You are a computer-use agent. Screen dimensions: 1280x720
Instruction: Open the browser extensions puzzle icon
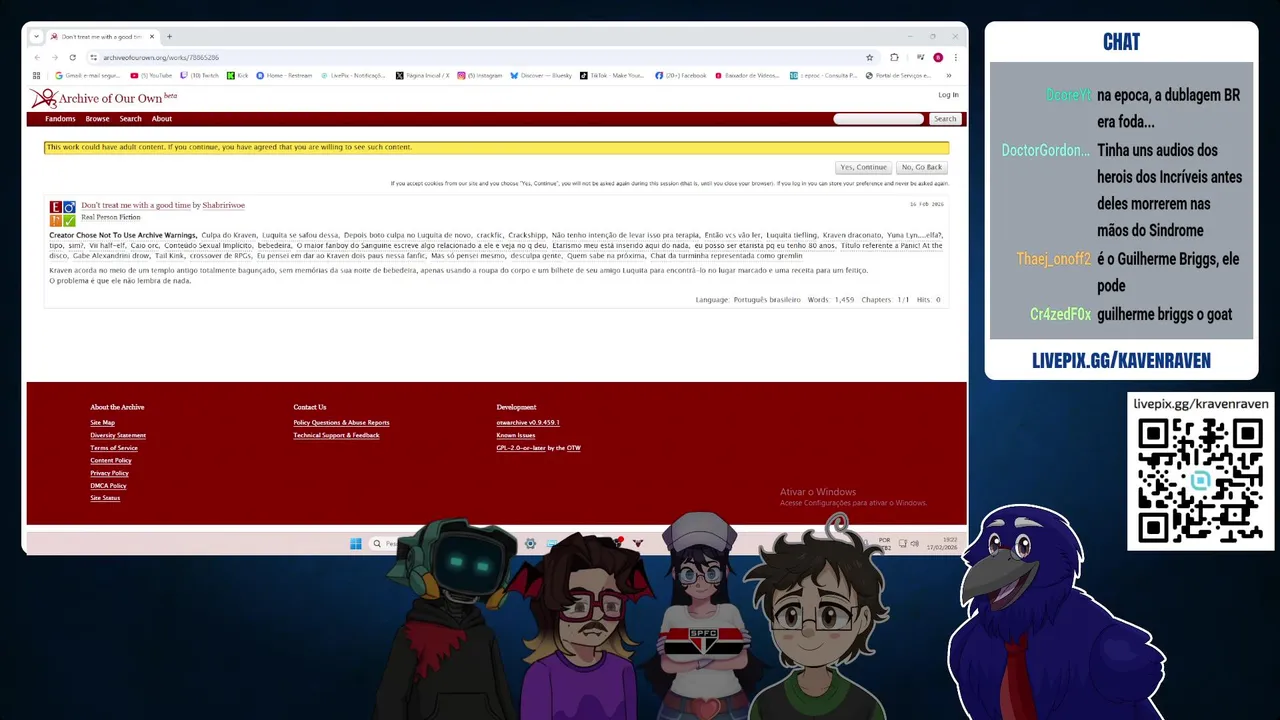pos(894,57)
